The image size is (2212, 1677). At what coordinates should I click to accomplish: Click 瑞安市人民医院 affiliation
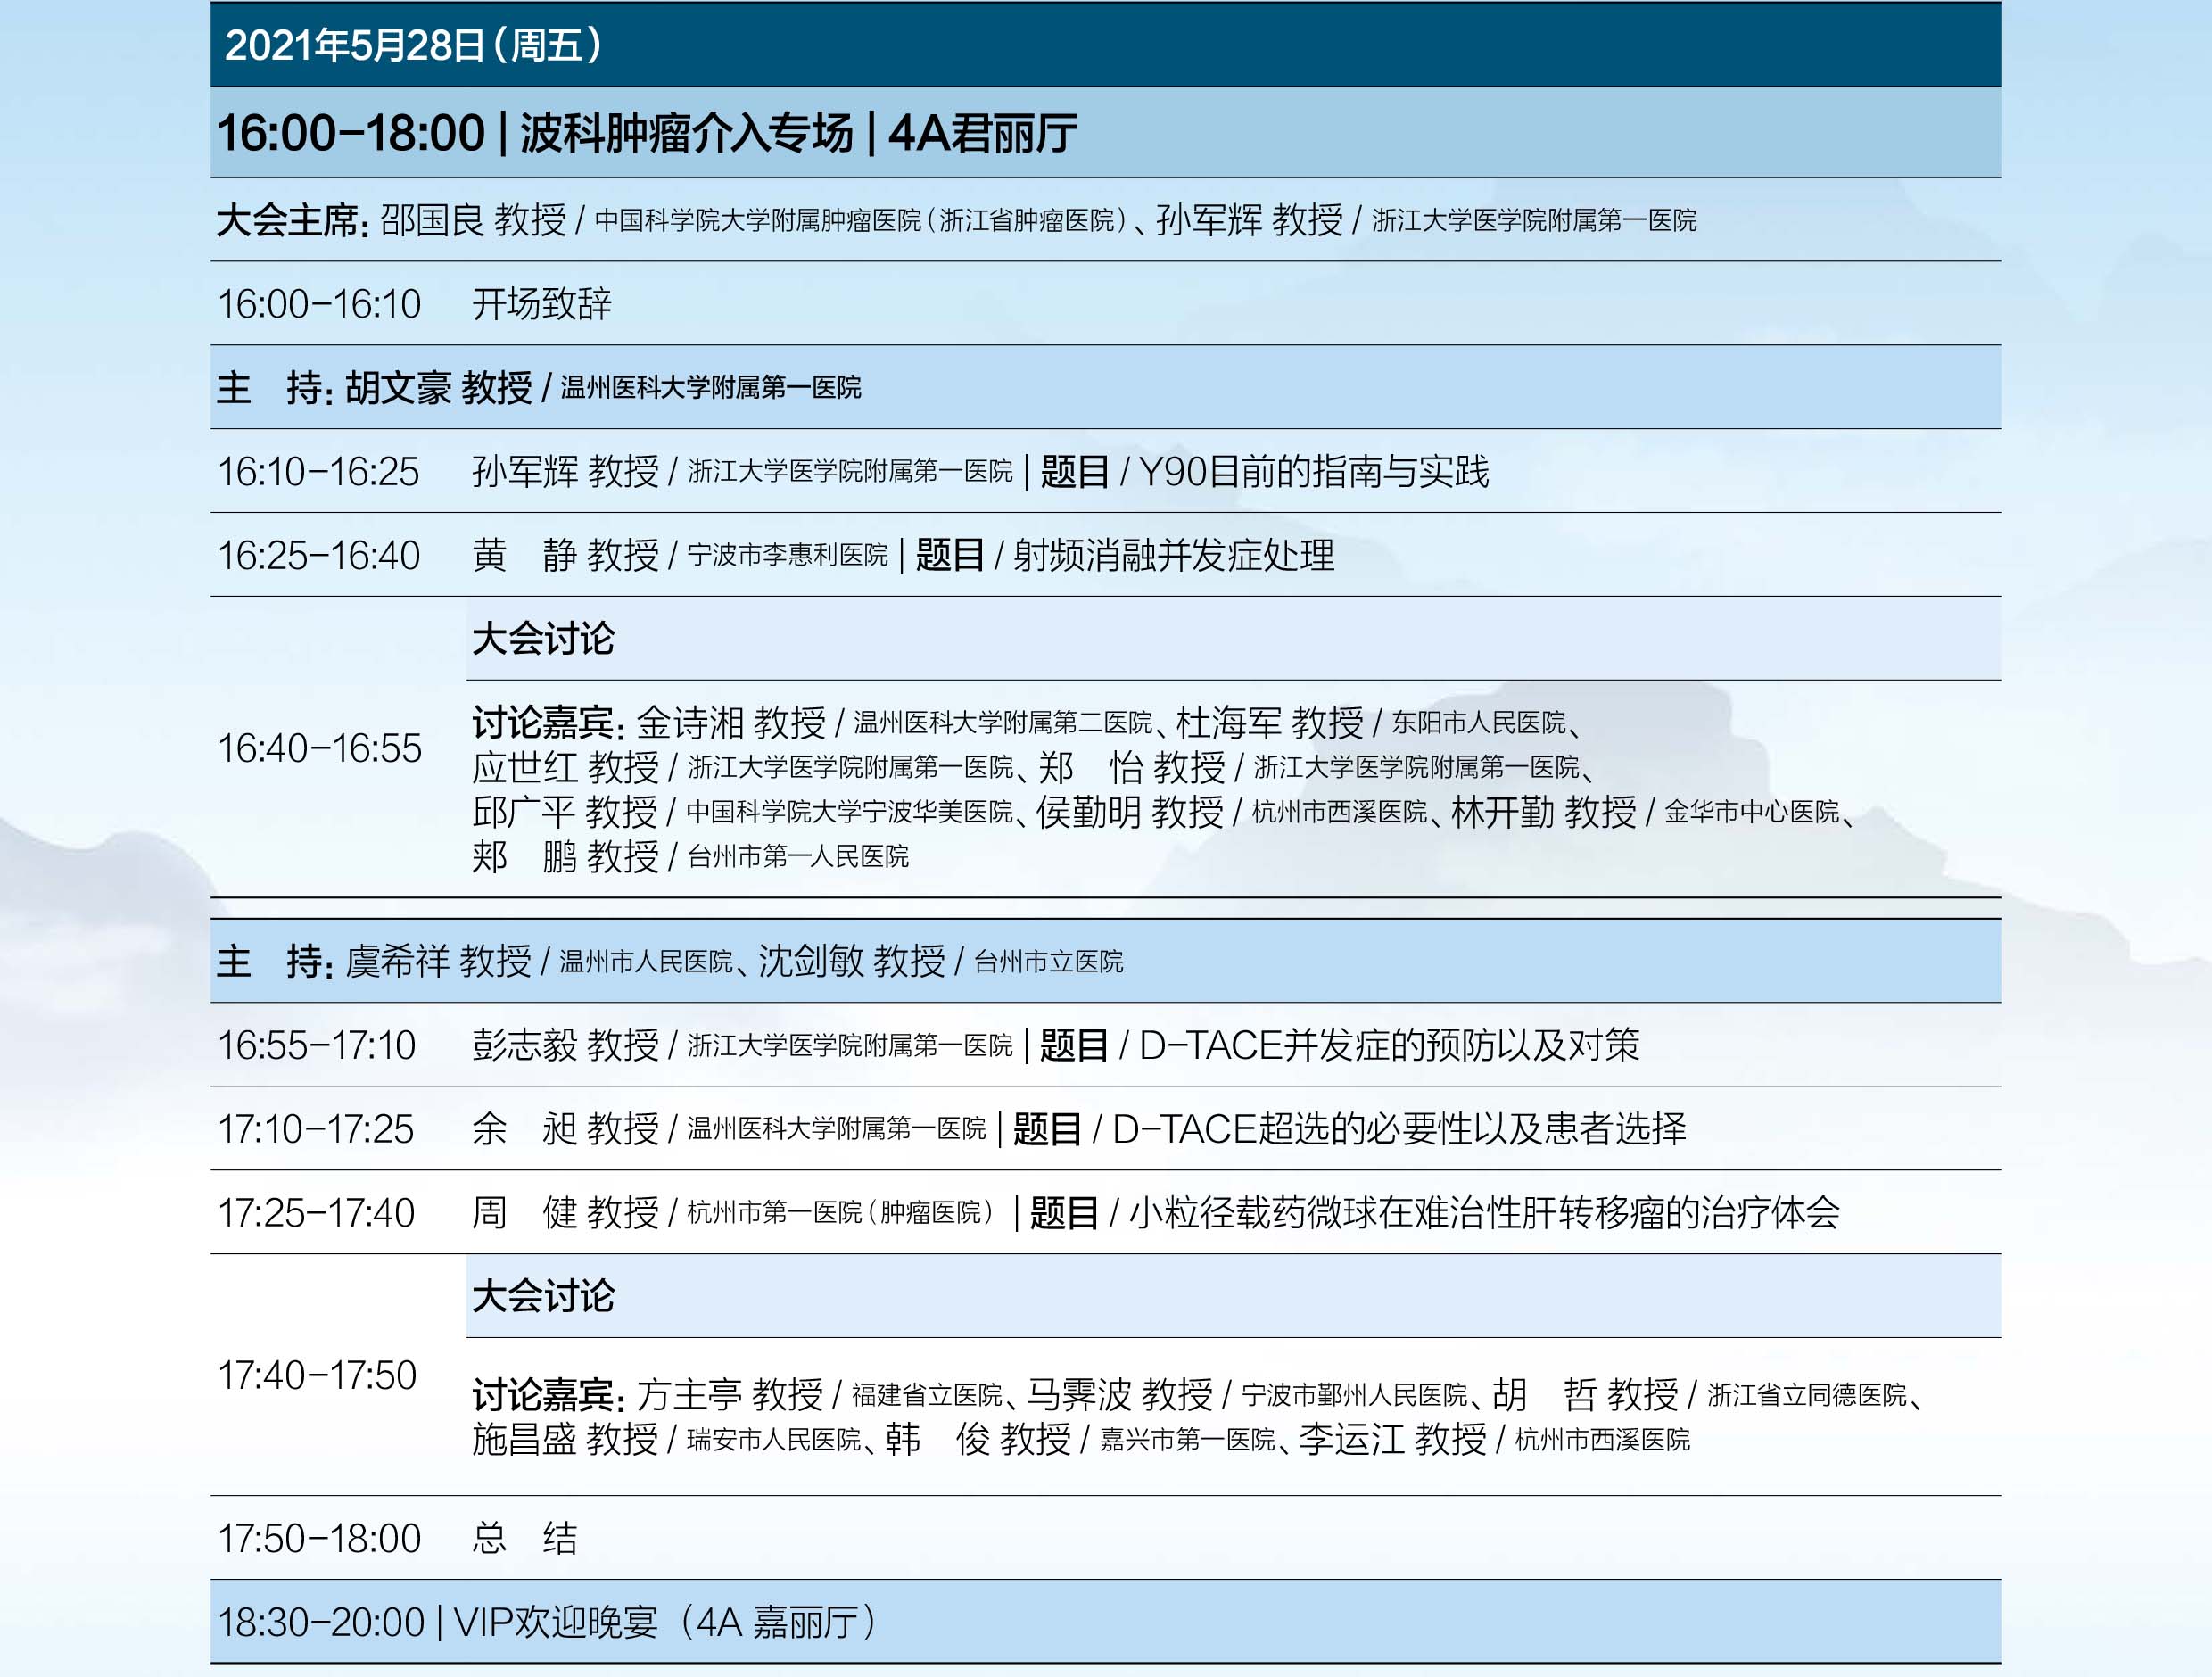[x=774, y=1440]
